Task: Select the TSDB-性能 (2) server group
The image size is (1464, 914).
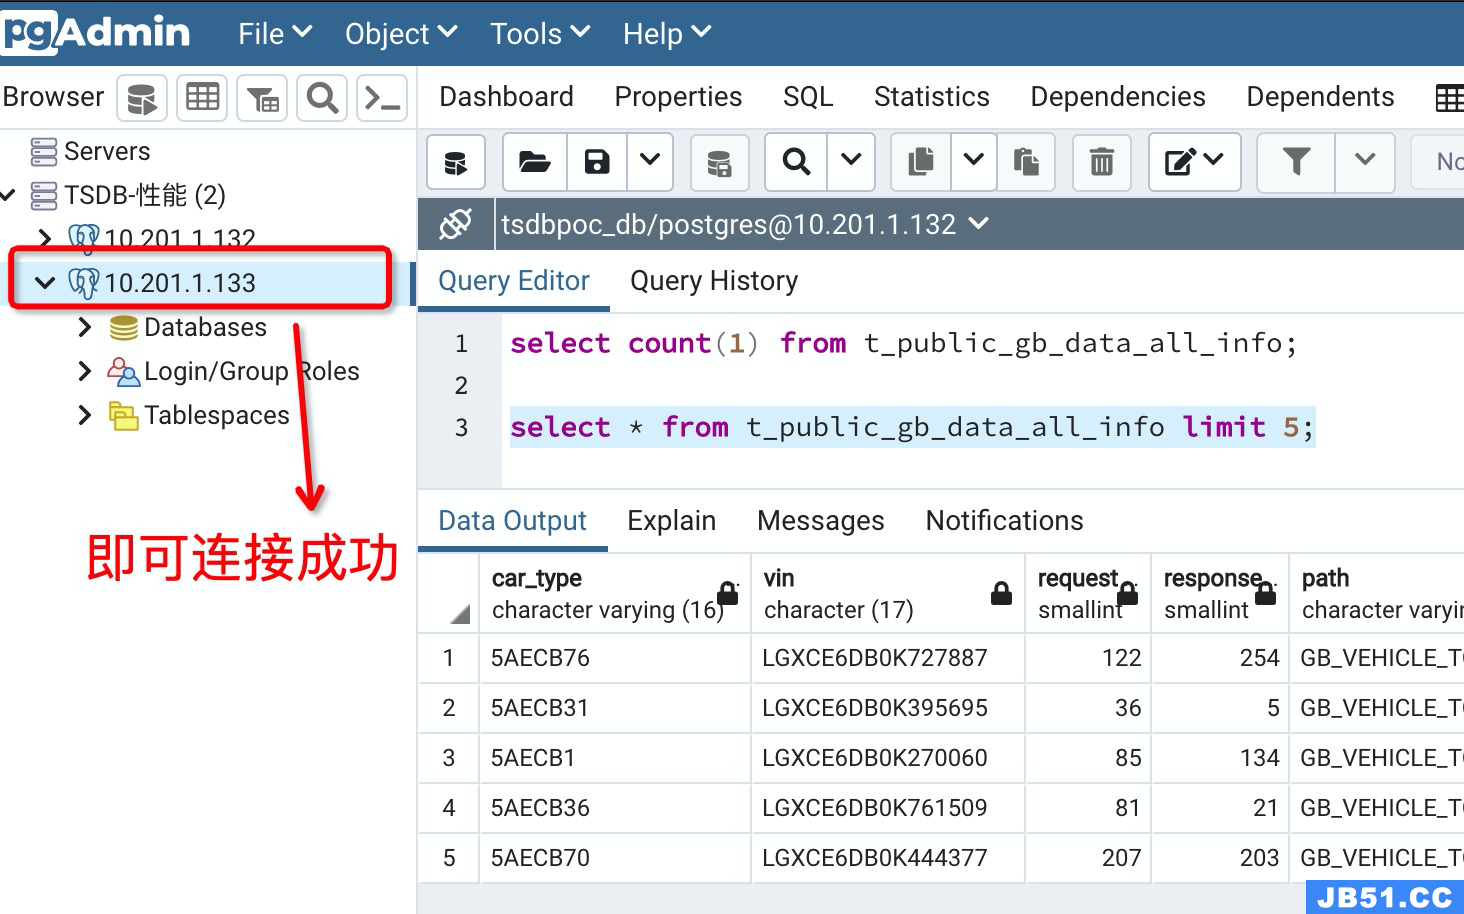Action: point(145,195)
